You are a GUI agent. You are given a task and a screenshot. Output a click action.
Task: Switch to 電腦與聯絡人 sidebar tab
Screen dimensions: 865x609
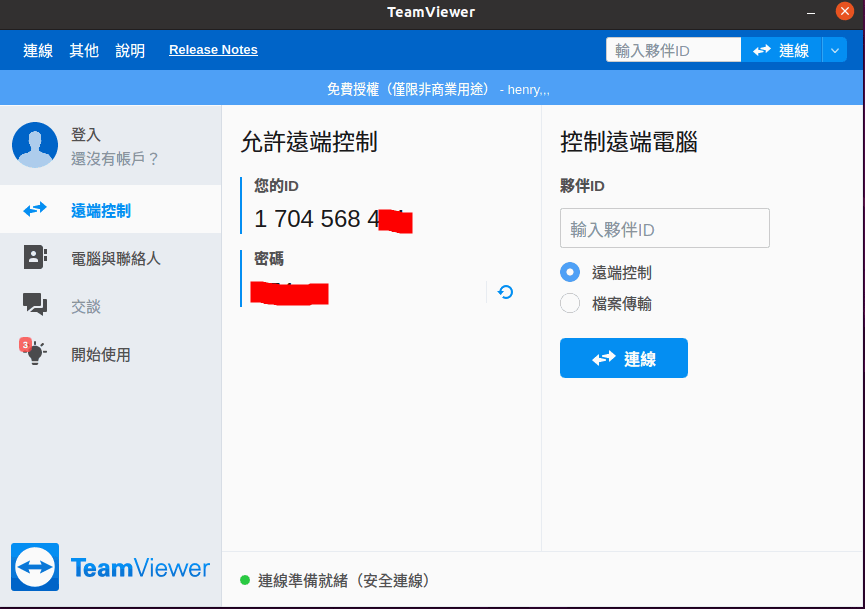110,257
